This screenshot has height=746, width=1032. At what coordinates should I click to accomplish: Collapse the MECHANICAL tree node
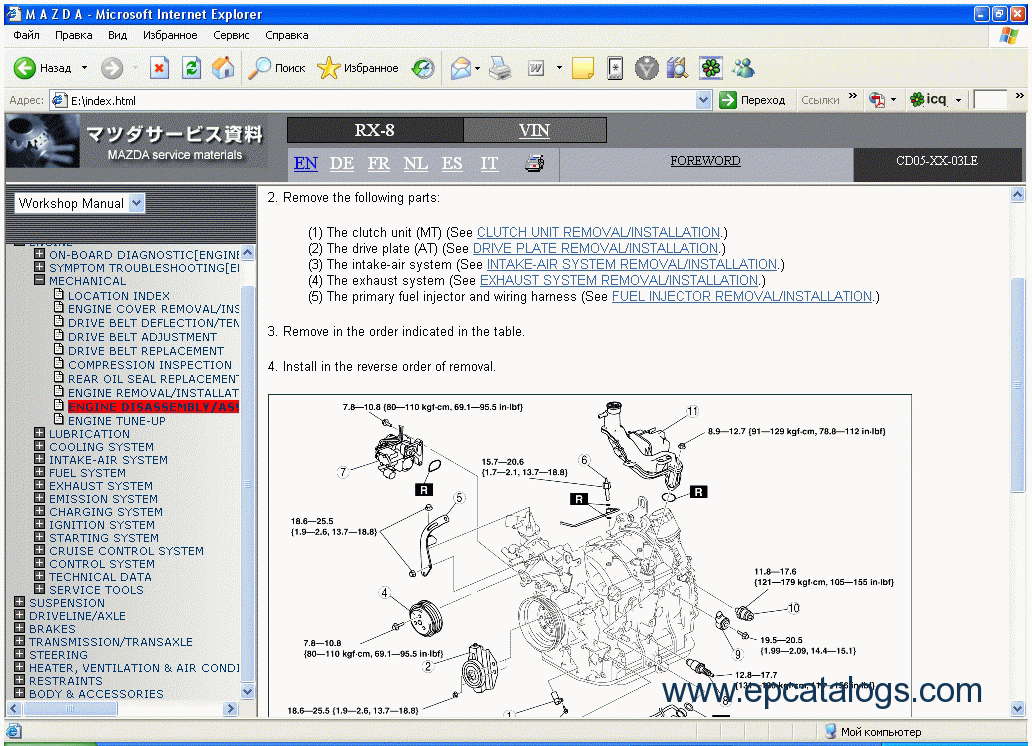pos(39,280)
